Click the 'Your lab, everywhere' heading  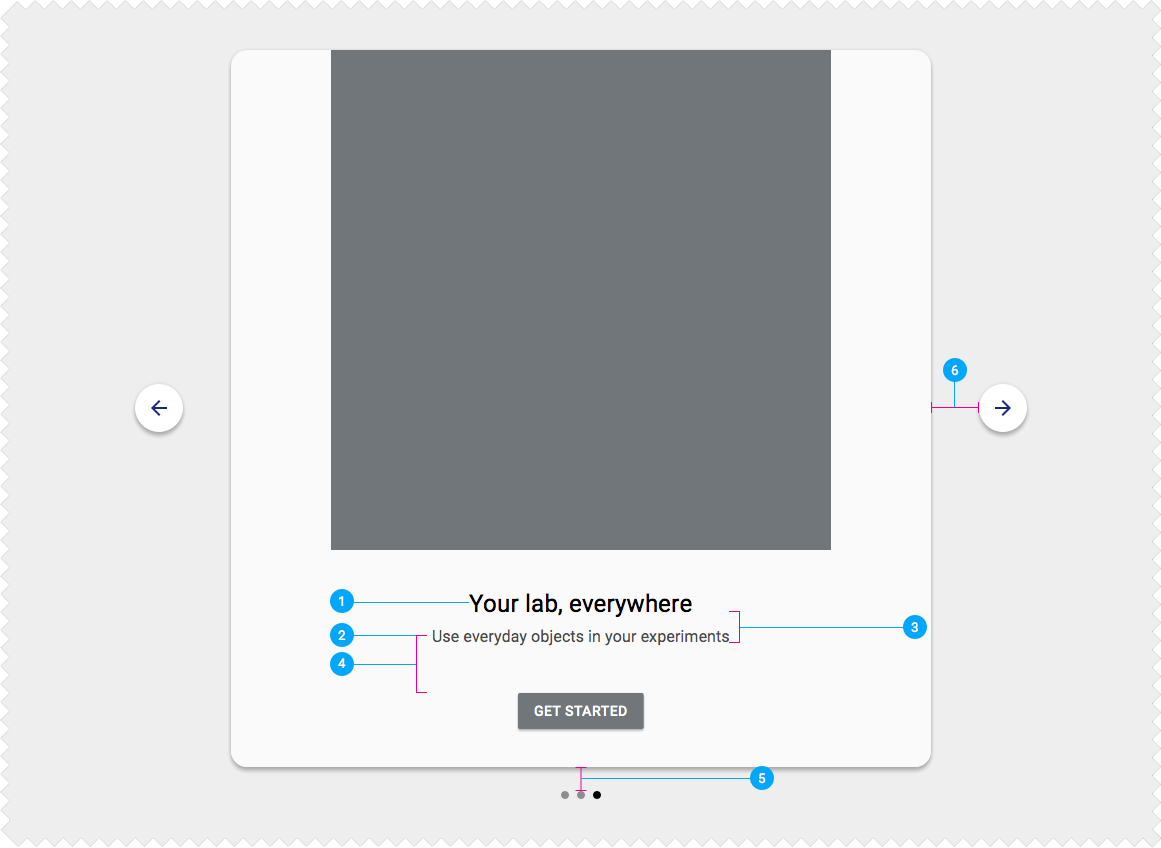pos(580,604)
